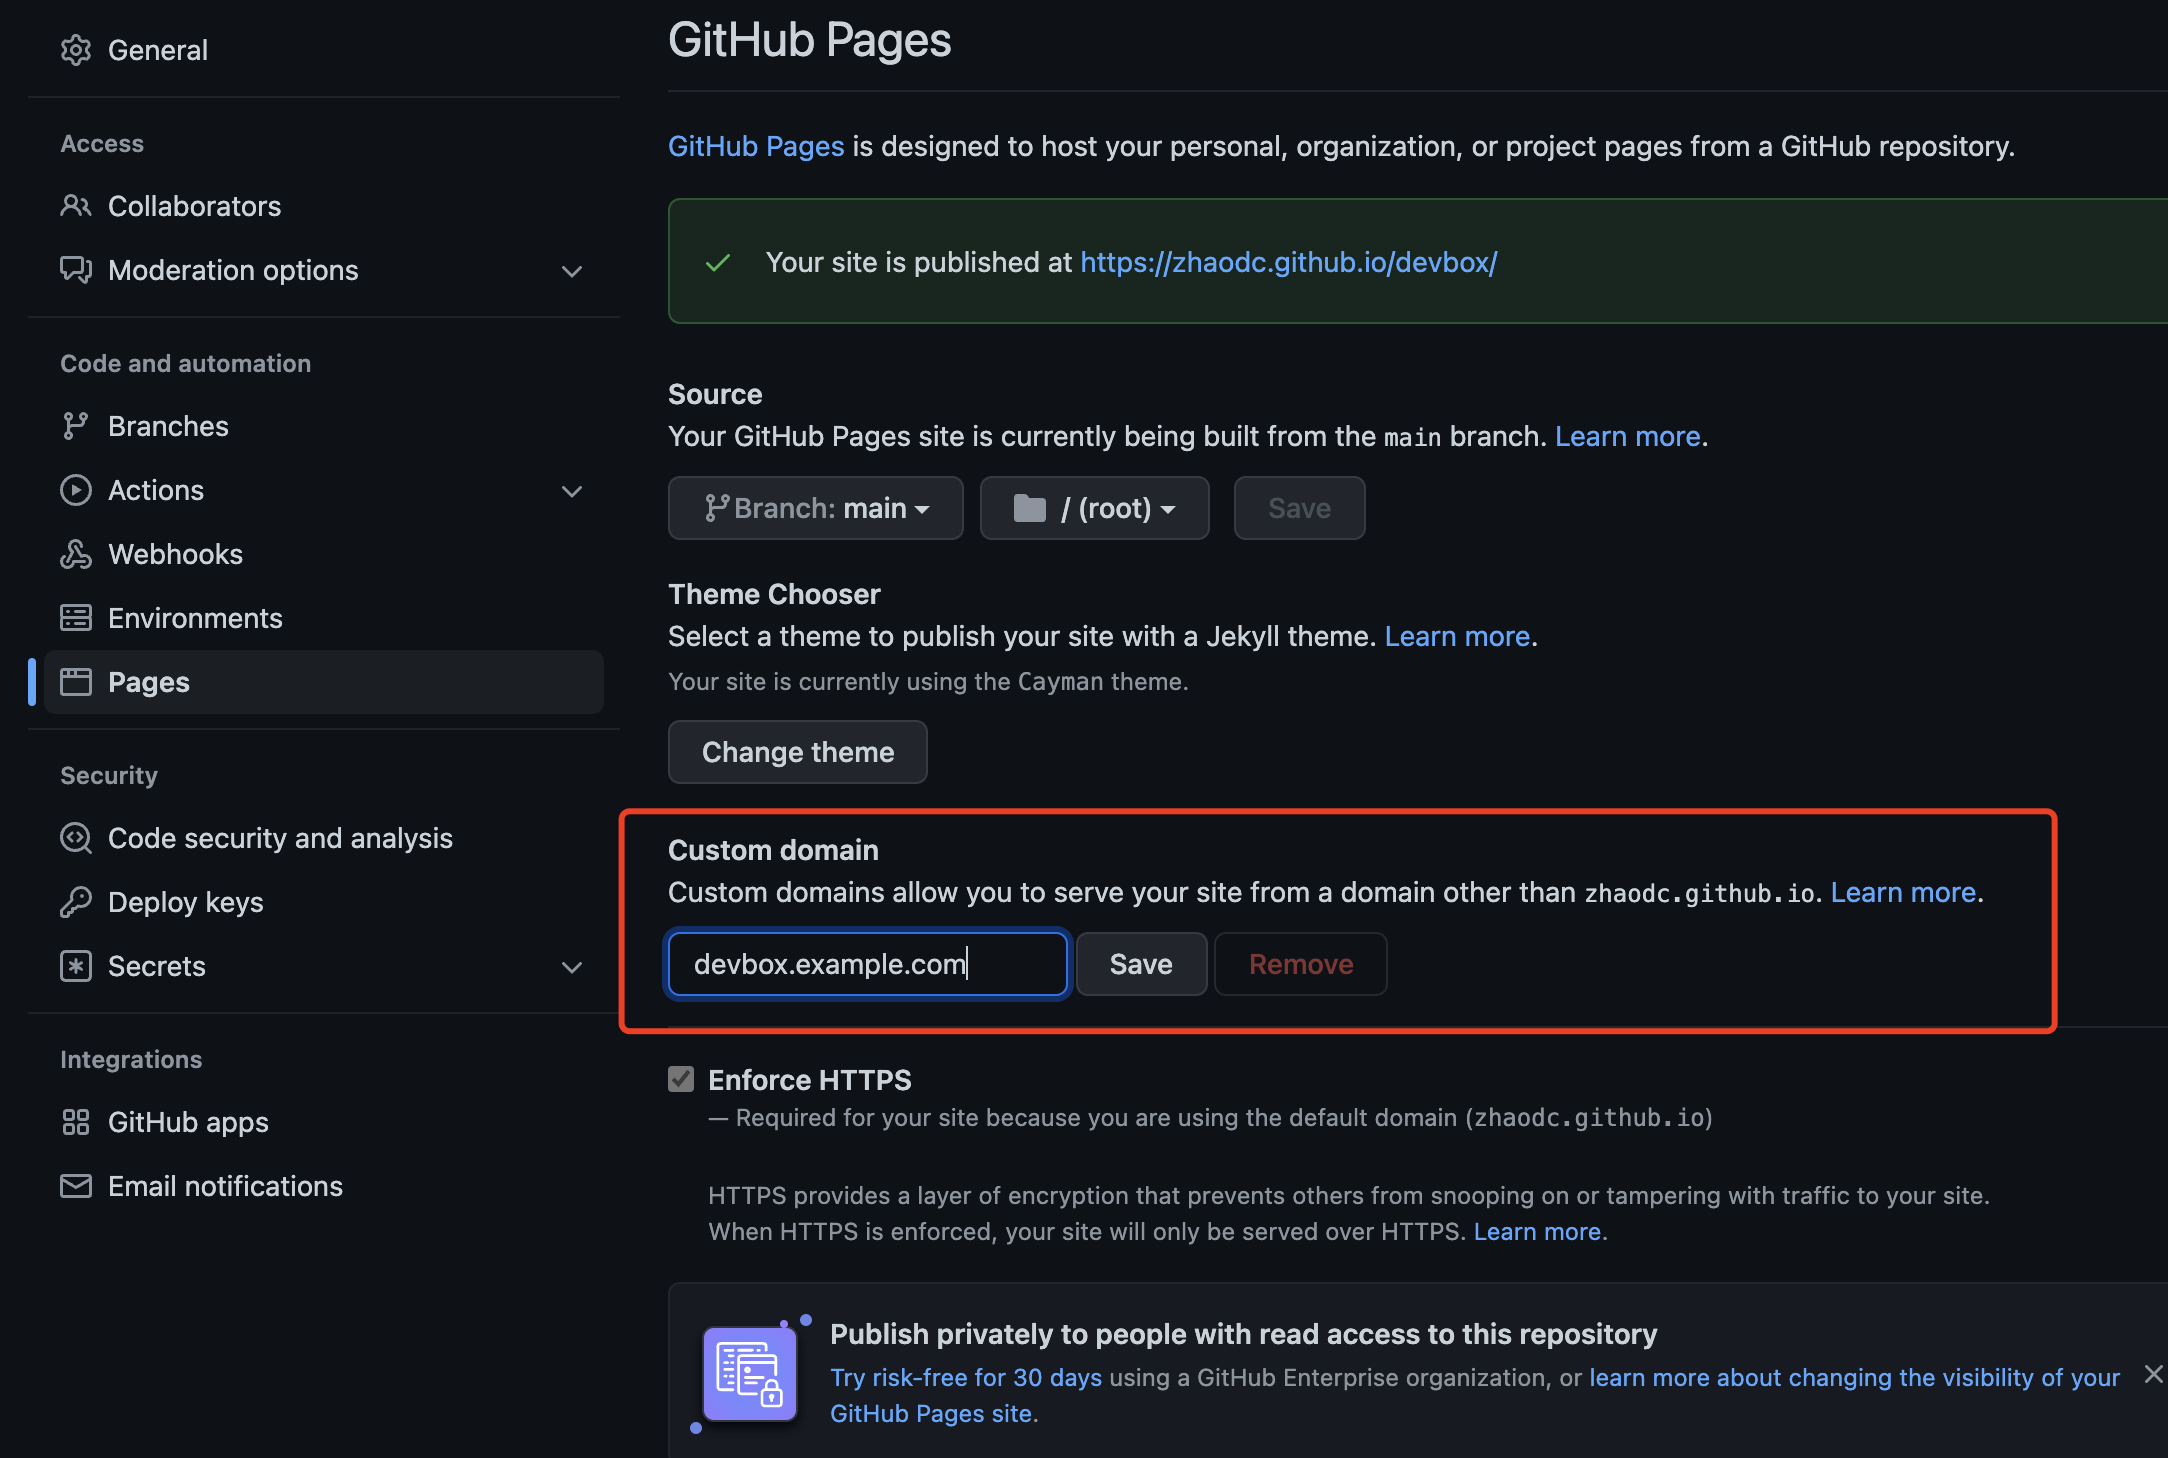Open the published site URL link

(1289, 262)
